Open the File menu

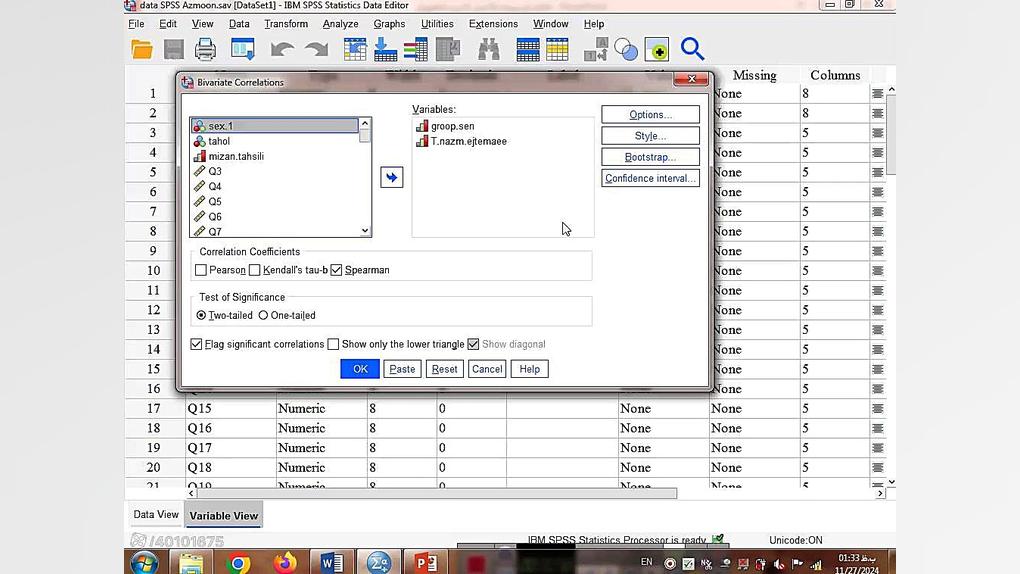coord(136,24)
